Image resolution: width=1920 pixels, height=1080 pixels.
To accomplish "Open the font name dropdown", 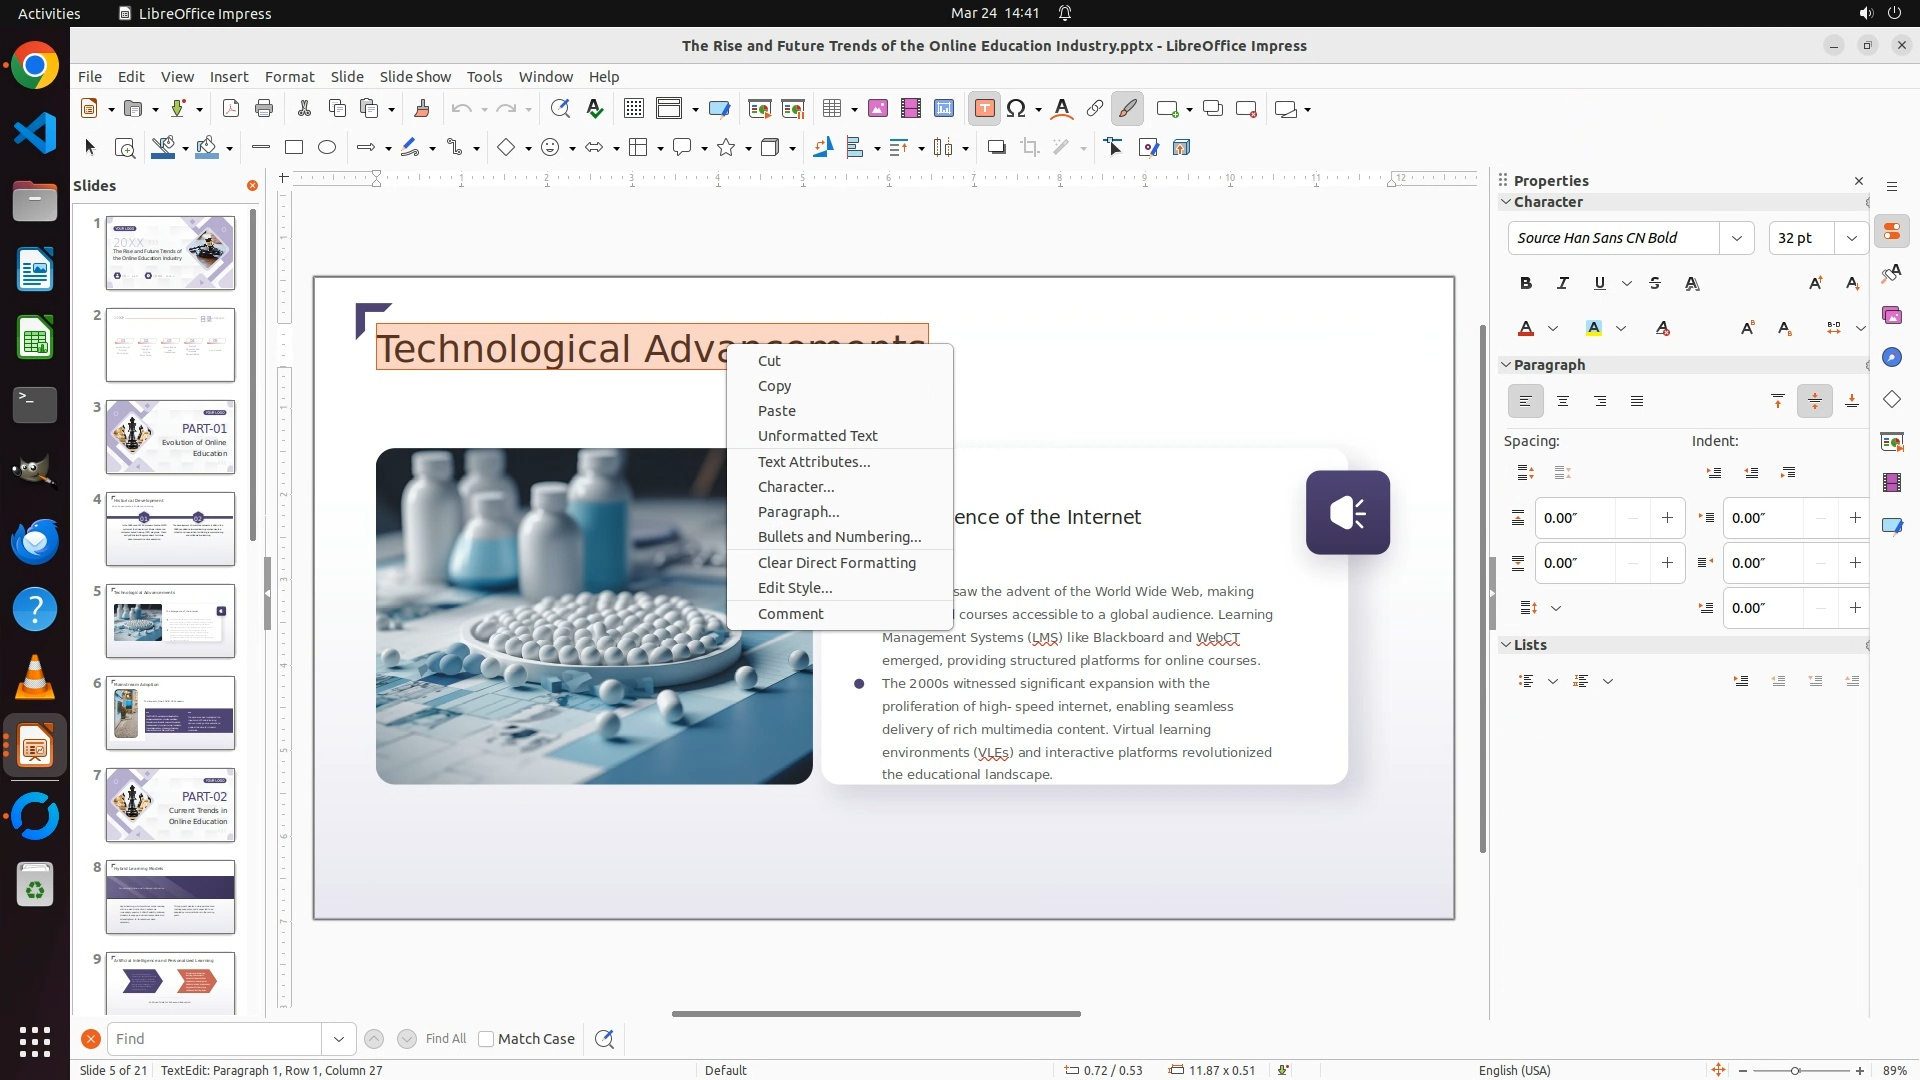I will pyautogui.click(x=1737, y=238).
